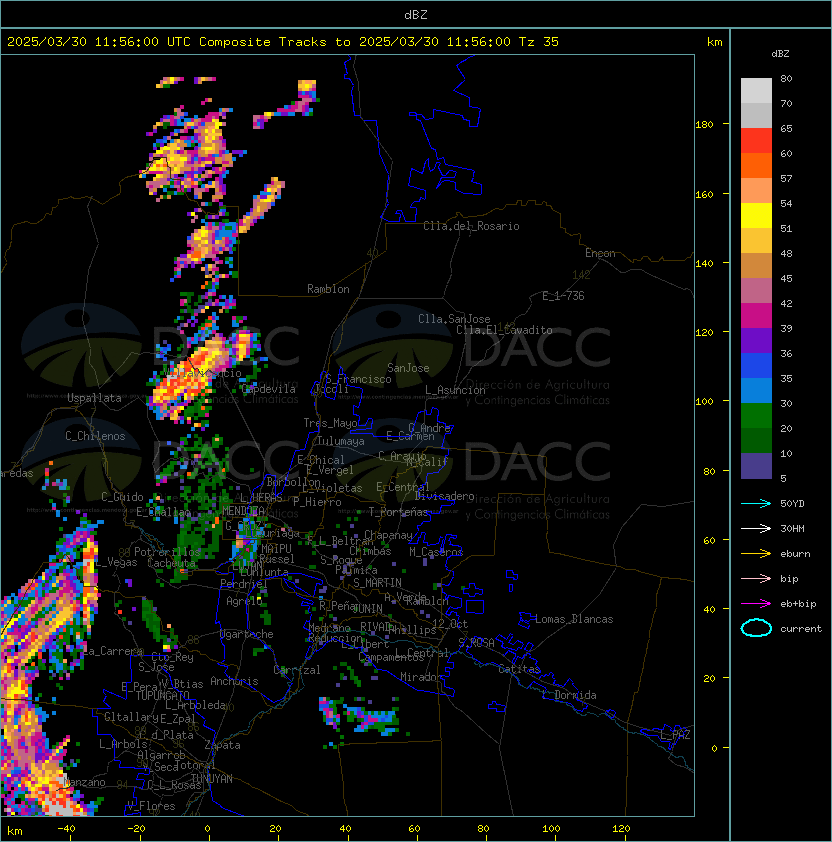The image size is (832, 842).
Task: Choose the tan 45-48 dBZ legend swatch
Action: tap(756, 266)
